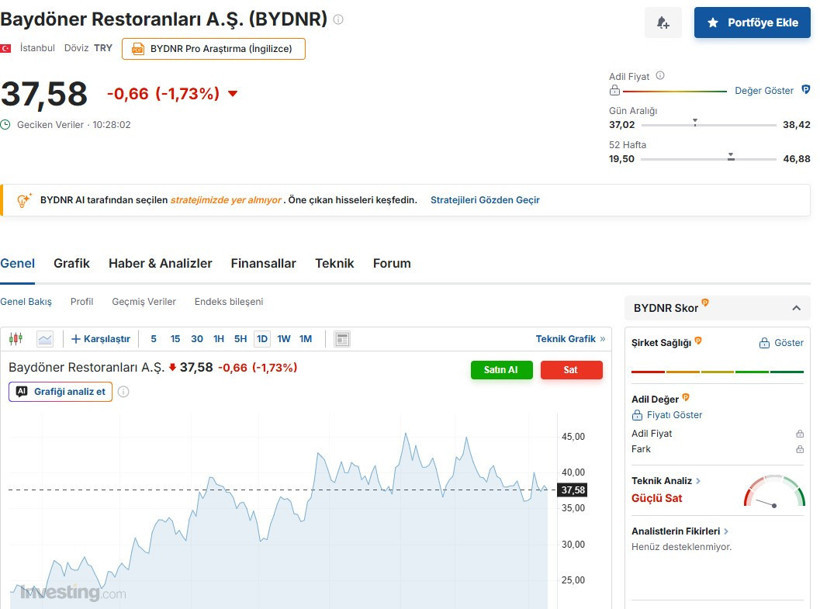Switch to the Grafik tab
This screenshot has width=820, height=609.
coord(72,263)
